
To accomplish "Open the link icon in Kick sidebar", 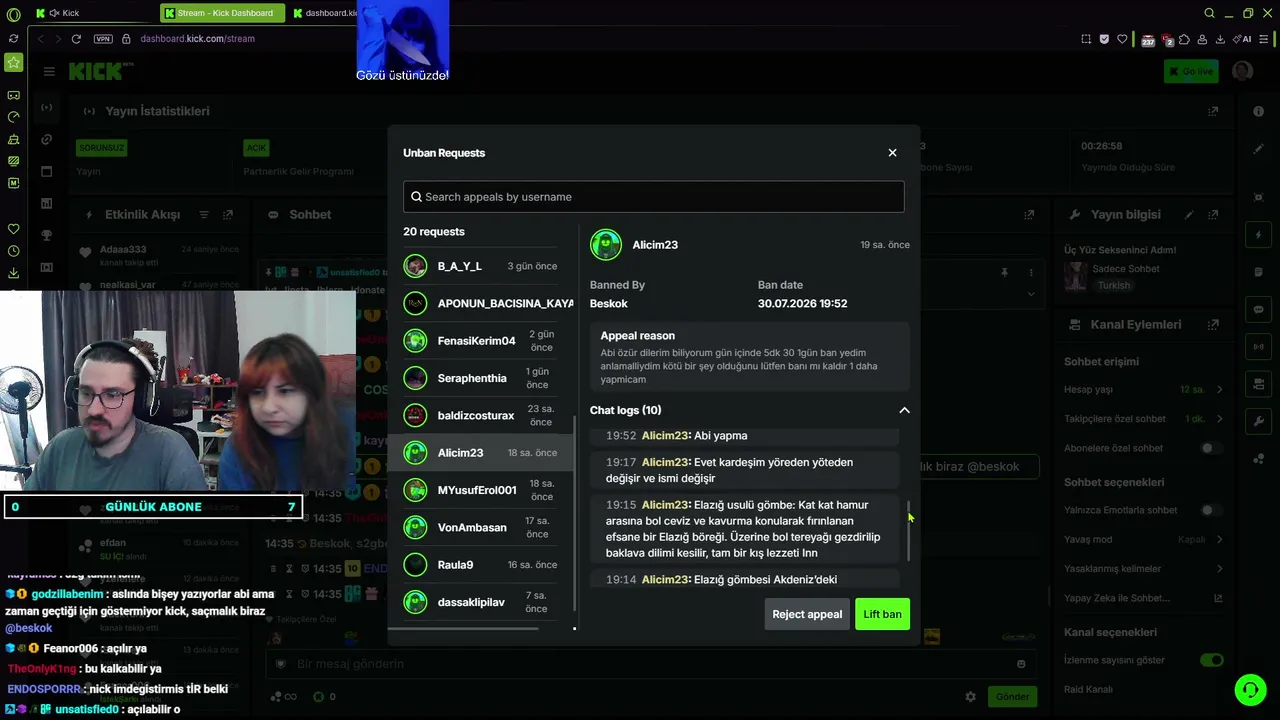I will [46, 139].
